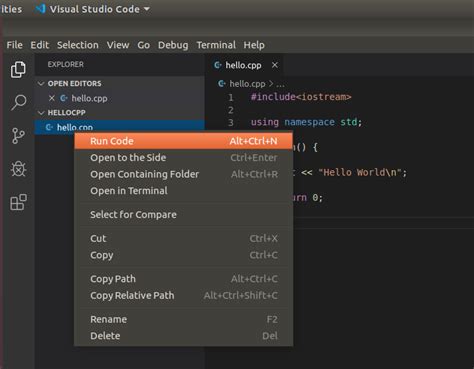This screenshot has height=369, width=474.
Task: Choose Open in Terminal
Action: tap(183, 191)
